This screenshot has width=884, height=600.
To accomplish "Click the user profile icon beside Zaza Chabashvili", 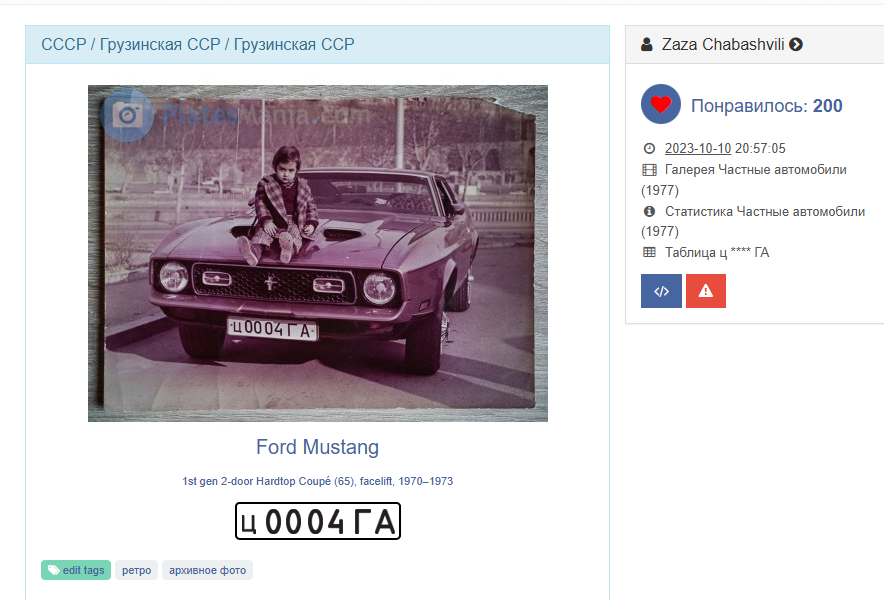I will (647, 44).
